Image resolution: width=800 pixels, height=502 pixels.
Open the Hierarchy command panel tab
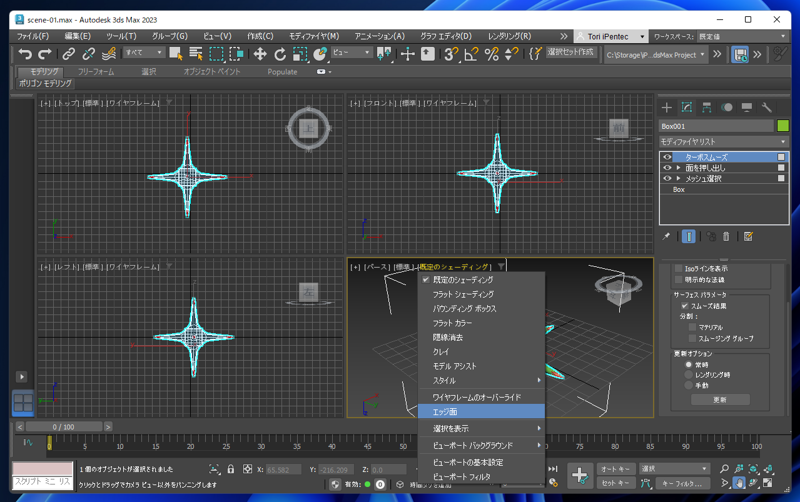pyautogui.click(x=707, y=107)
